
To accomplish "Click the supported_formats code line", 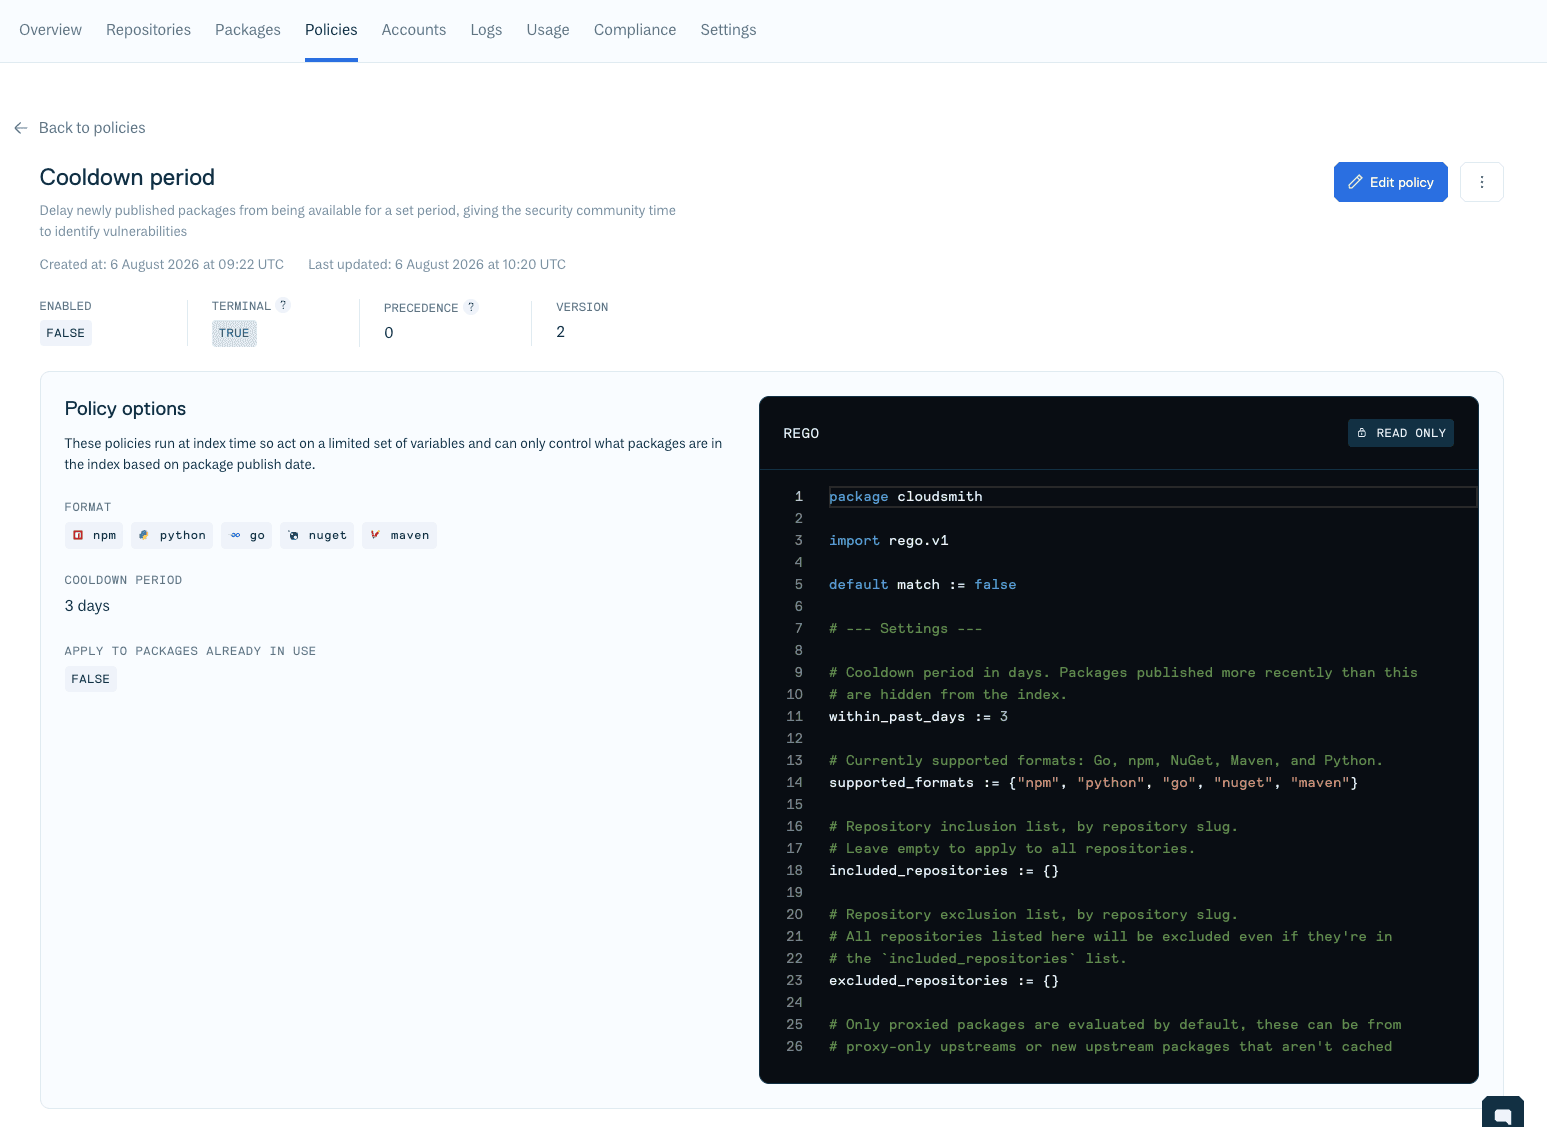I will (x=1094, y=783).
